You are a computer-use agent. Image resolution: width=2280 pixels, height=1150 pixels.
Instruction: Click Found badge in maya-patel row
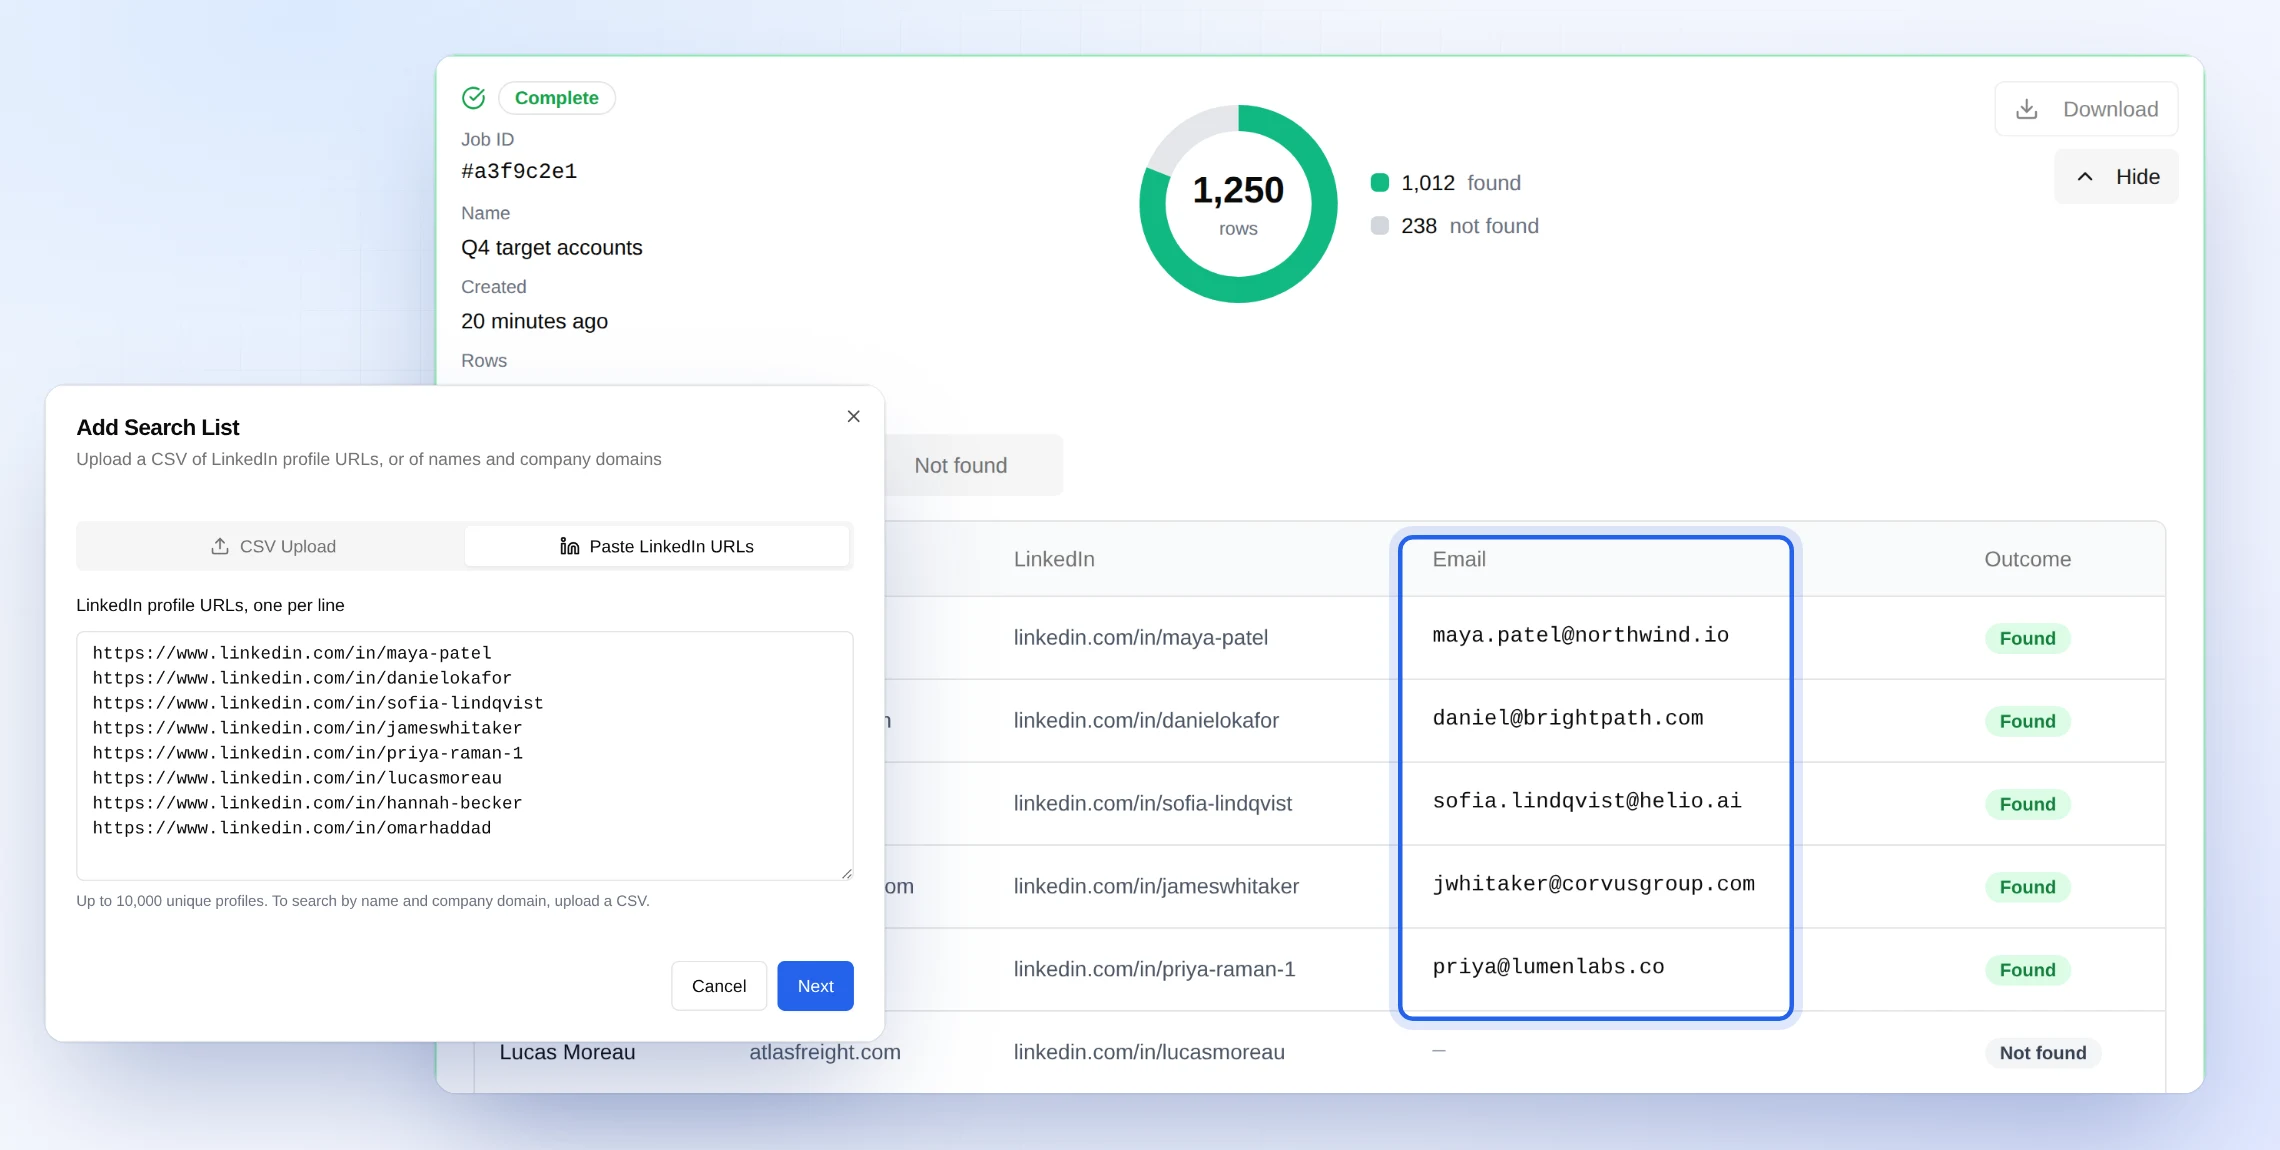(x=2027, y=638)
